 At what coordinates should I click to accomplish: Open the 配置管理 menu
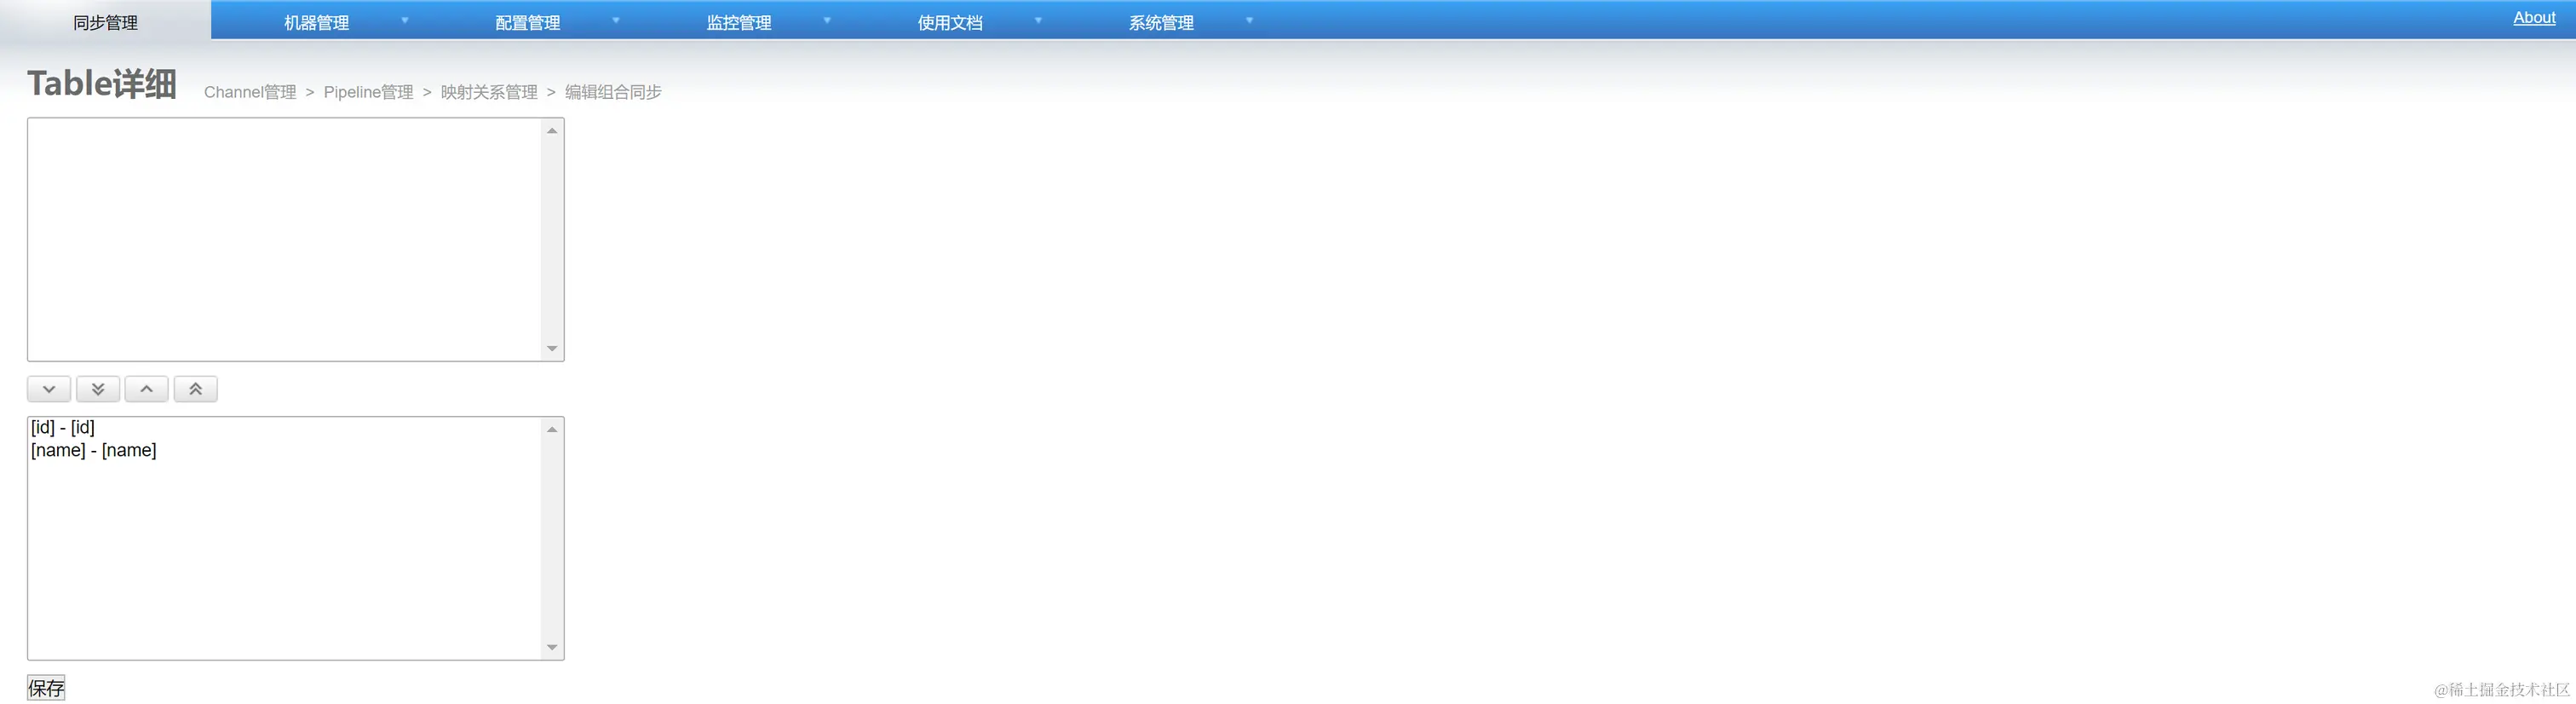pos(527,22)
